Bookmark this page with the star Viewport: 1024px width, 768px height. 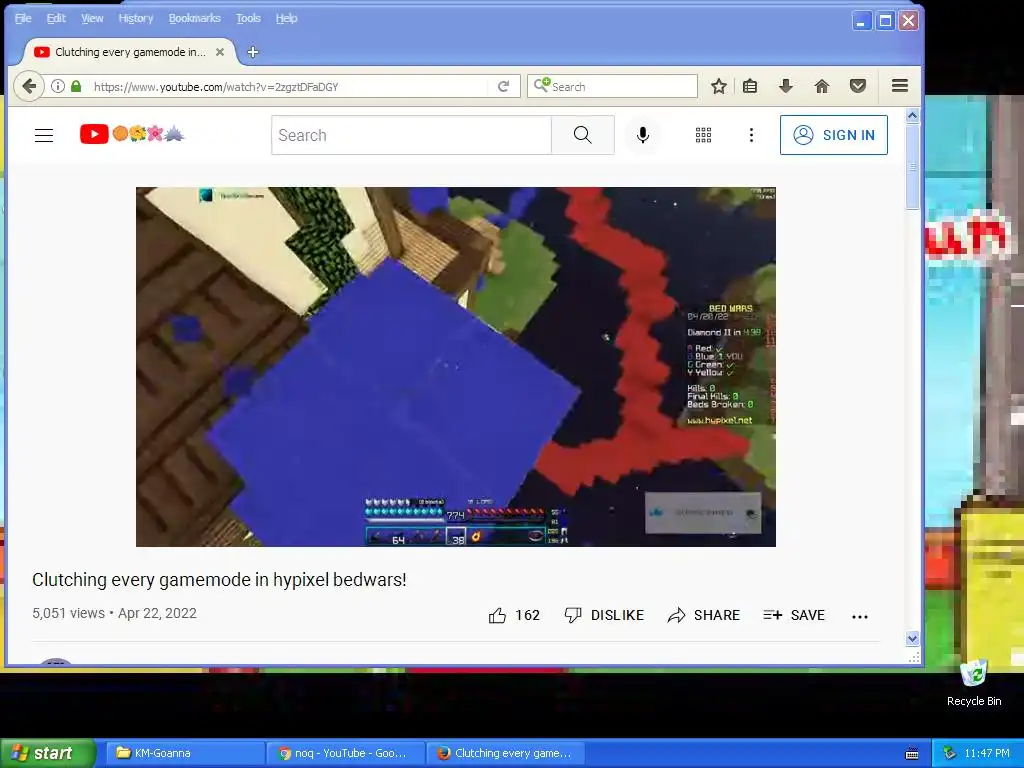718,86
